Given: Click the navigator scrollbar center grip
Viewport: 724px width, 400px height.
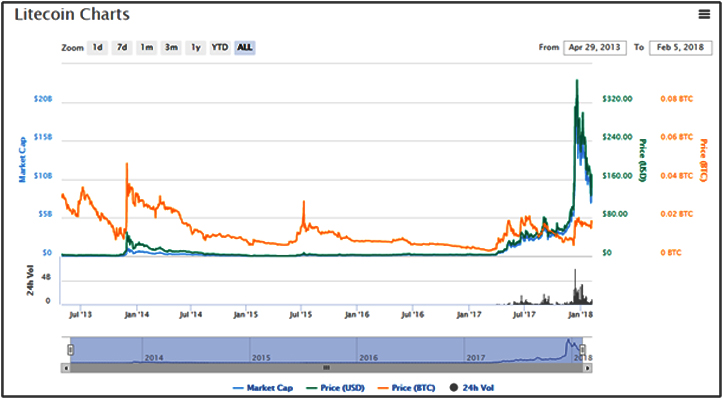Looking at the screenshot, I should tap(326, 368).
